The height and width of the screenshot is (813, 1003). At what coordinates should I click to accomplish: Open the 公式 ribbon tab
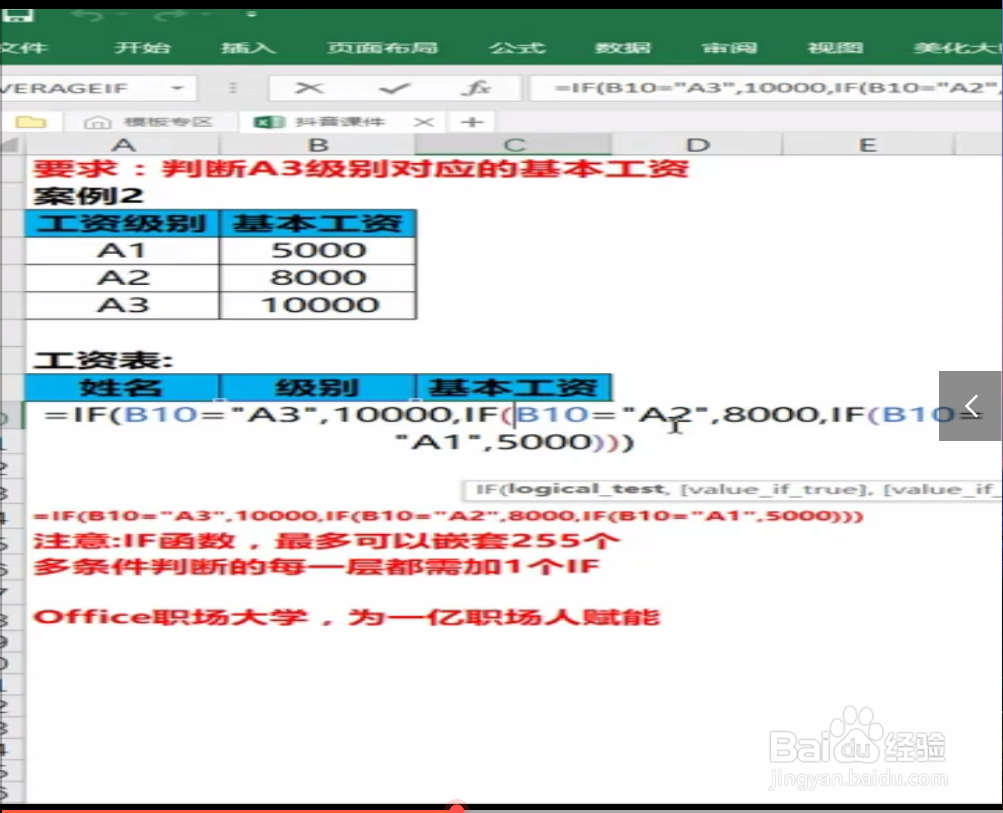tap(517, 47)
